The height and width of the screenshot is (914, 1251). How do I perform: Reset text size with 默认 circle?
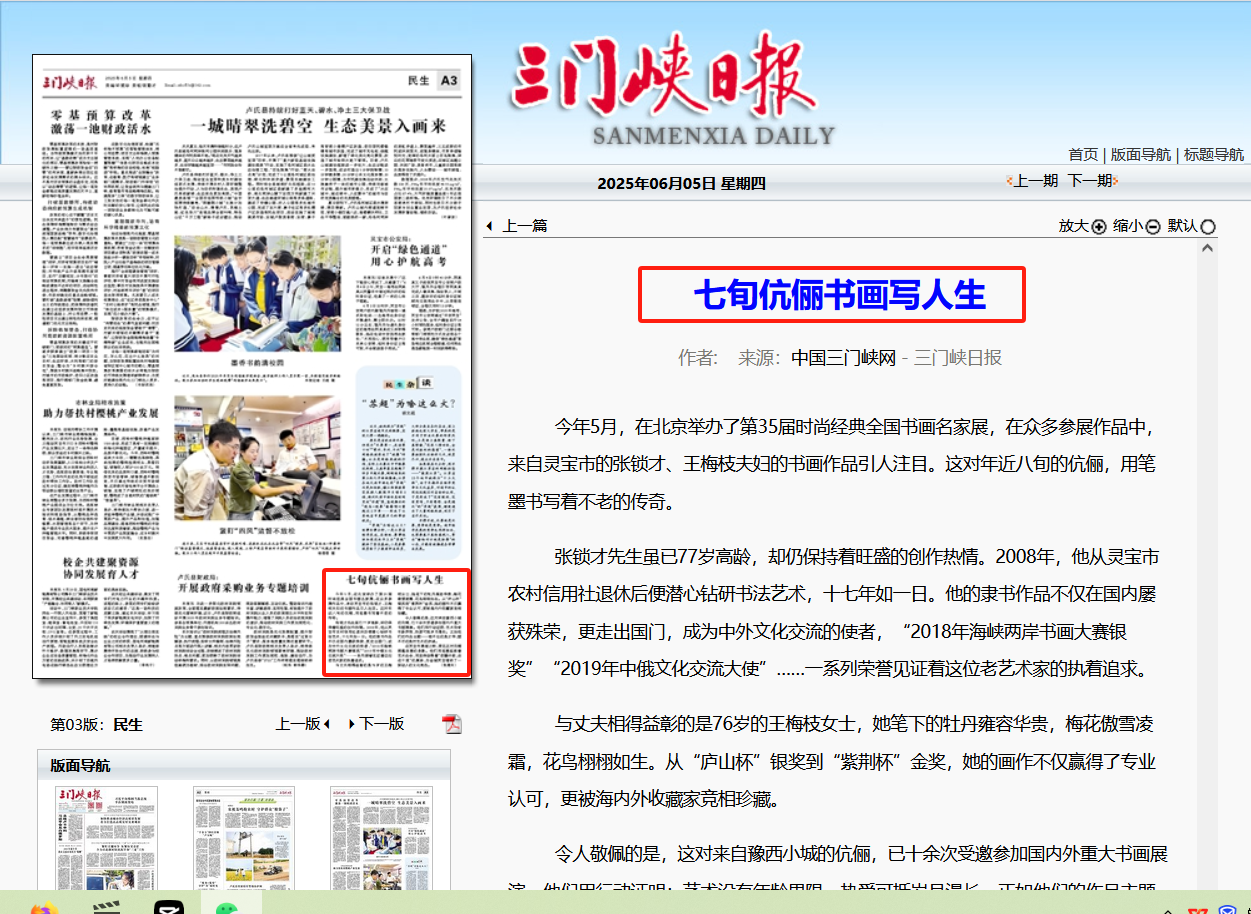(1208, 227)
